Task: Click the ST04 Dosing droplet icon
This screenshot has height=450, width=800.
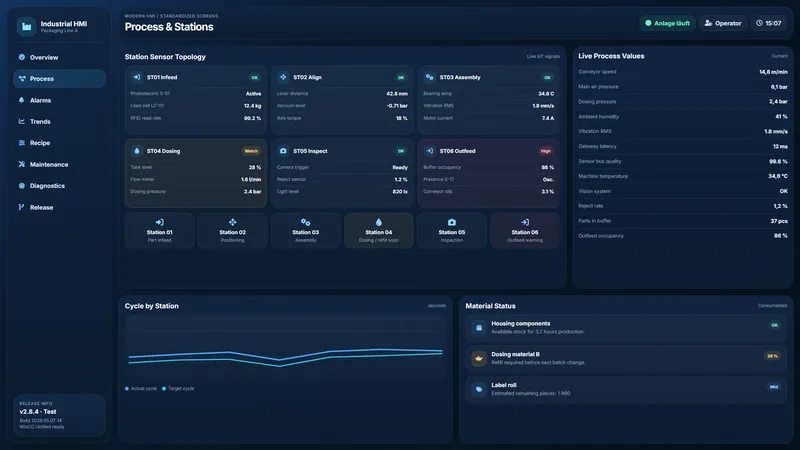Action: pyautogui.click(x=137, y=151)
